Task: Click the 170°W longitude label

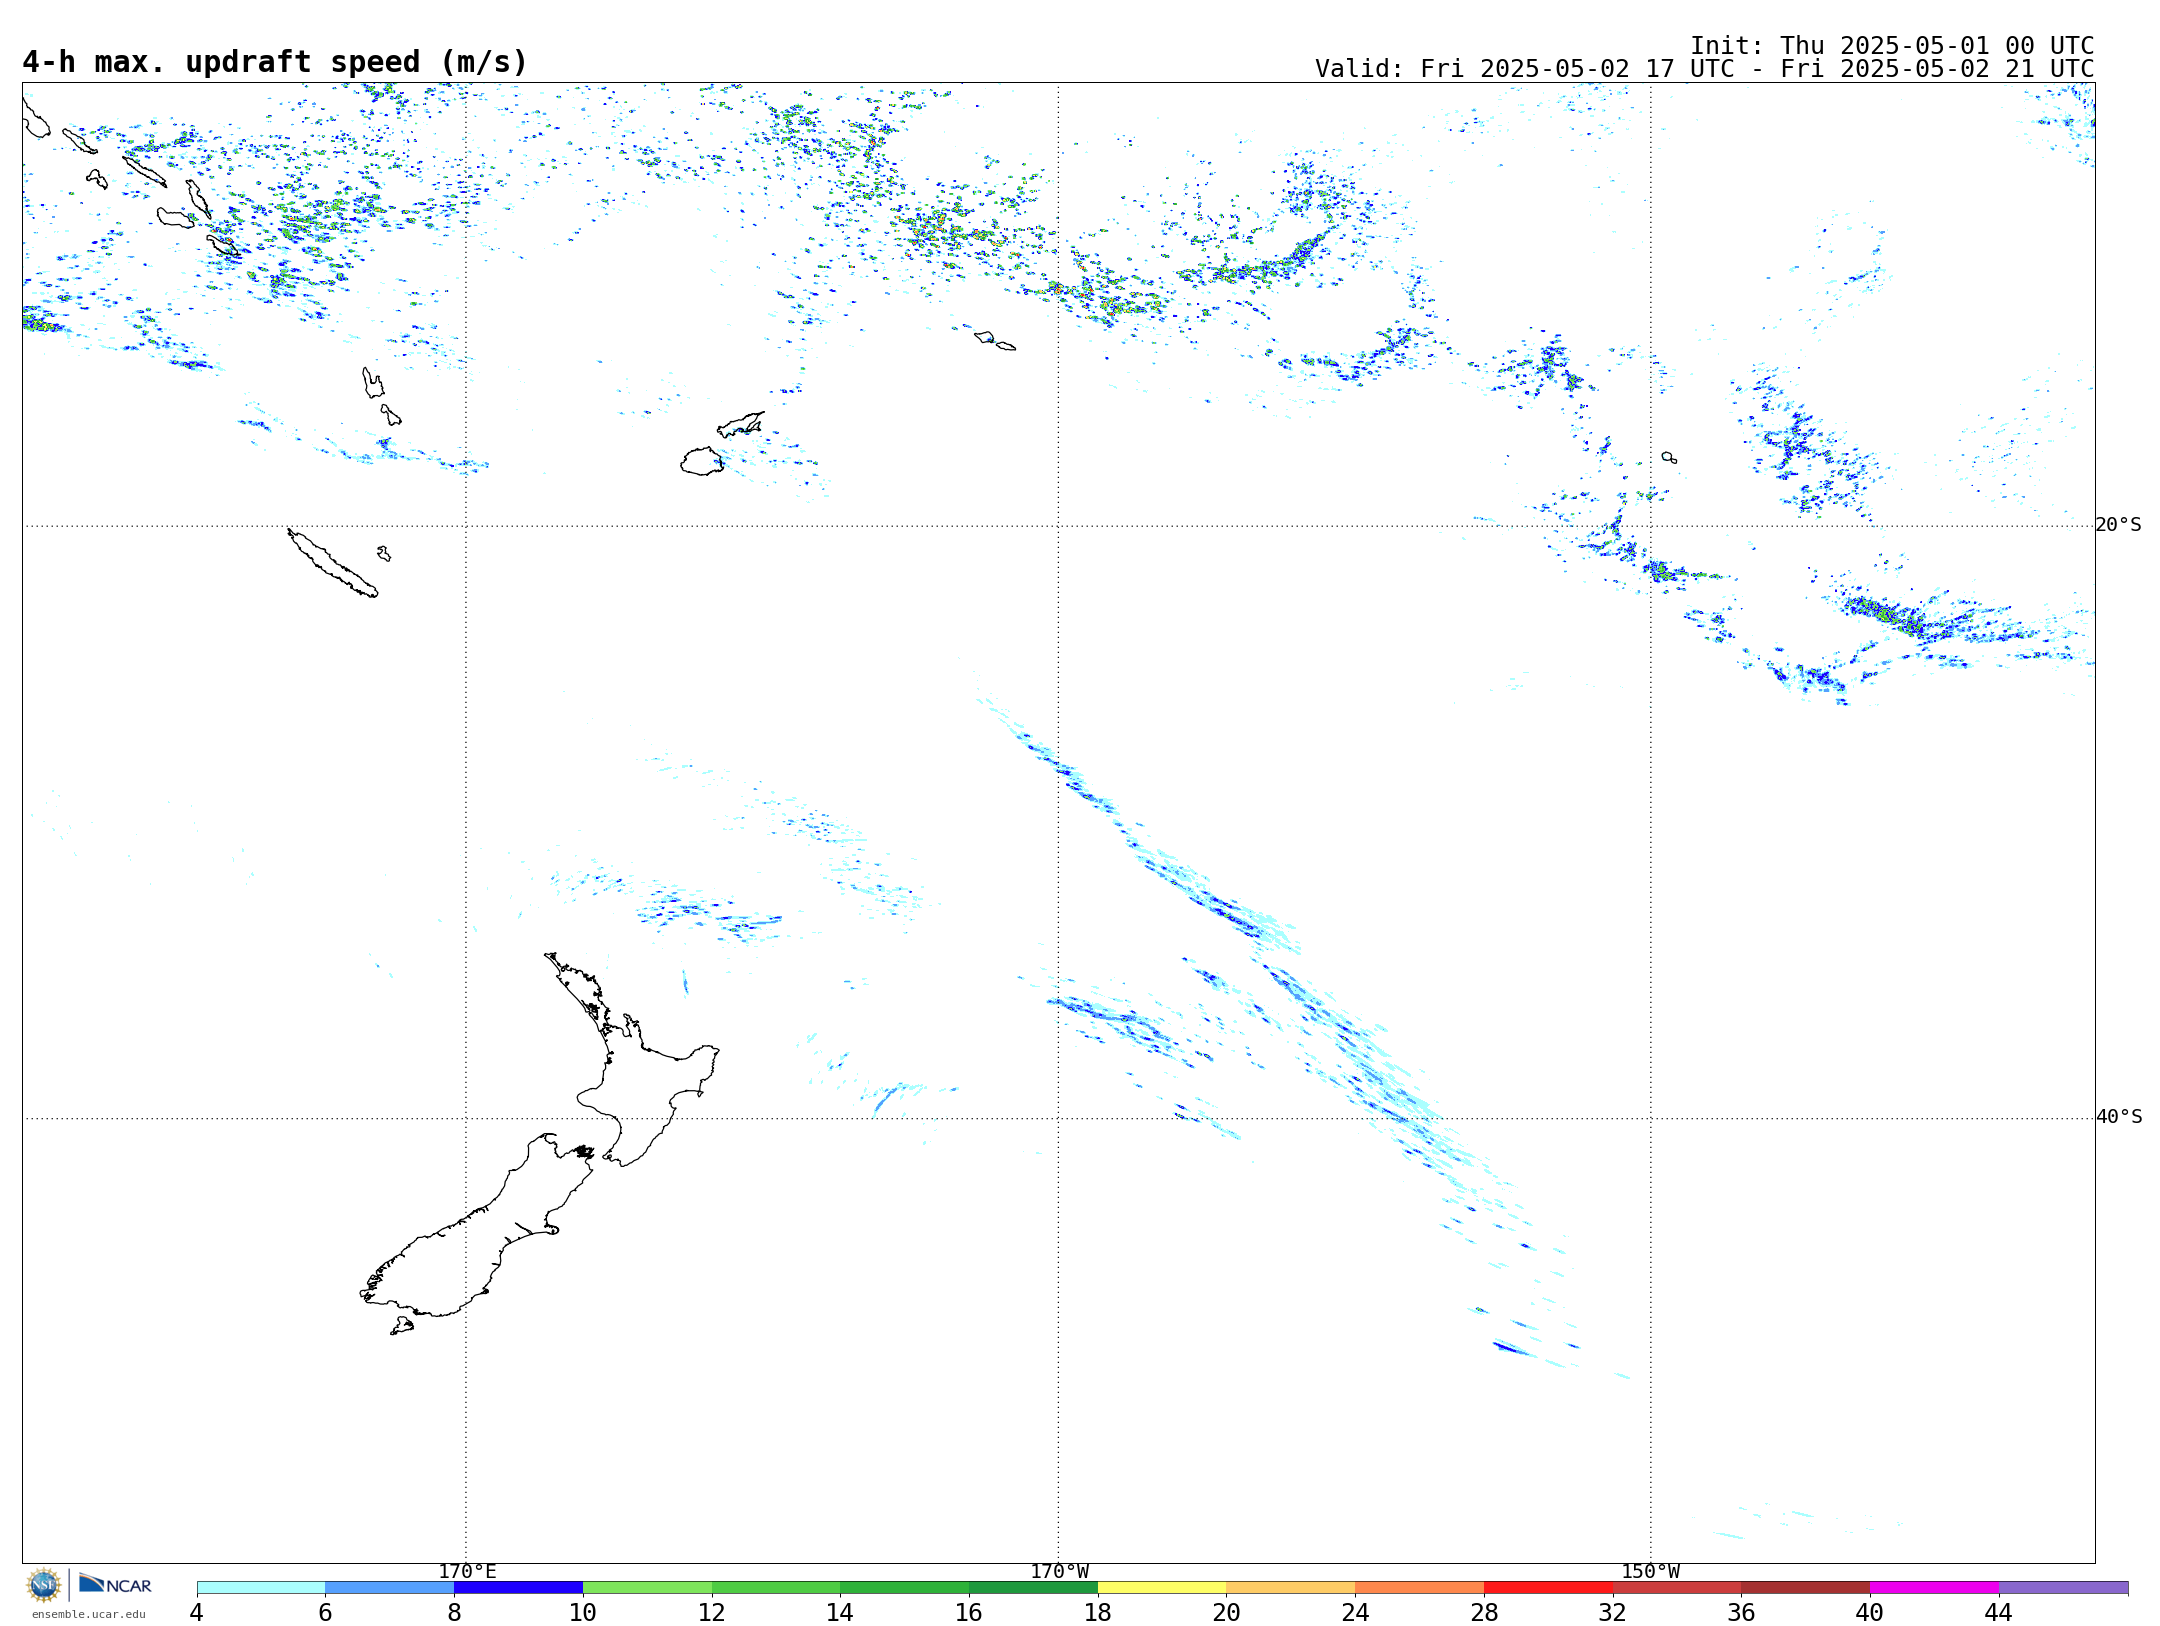Action: coord(1059,1572)
